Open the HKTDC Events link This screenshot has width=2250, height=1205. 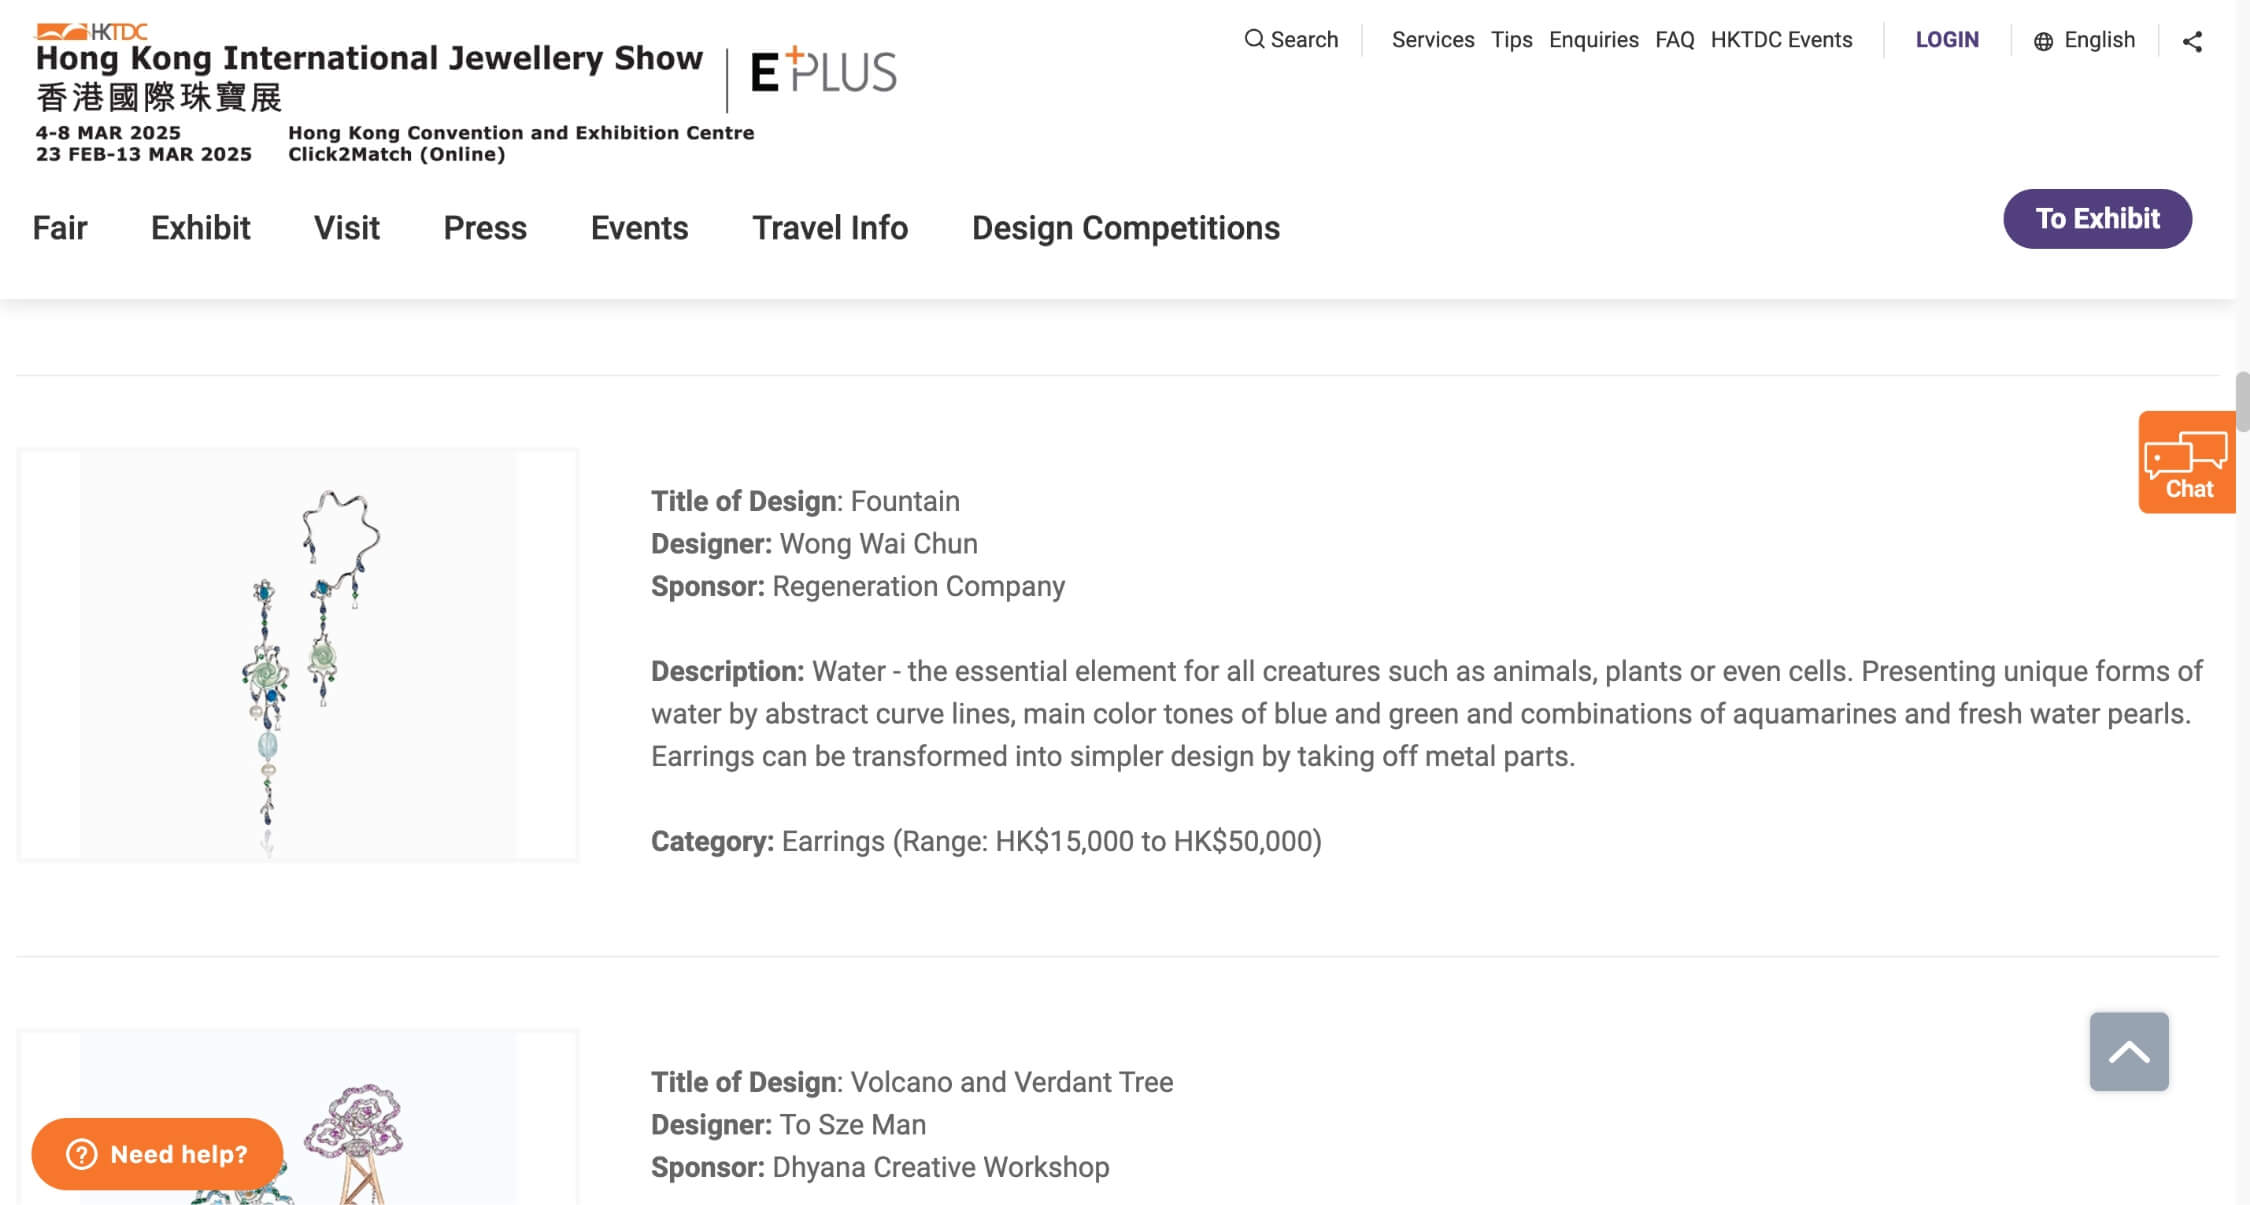[x=1781, y=40]
